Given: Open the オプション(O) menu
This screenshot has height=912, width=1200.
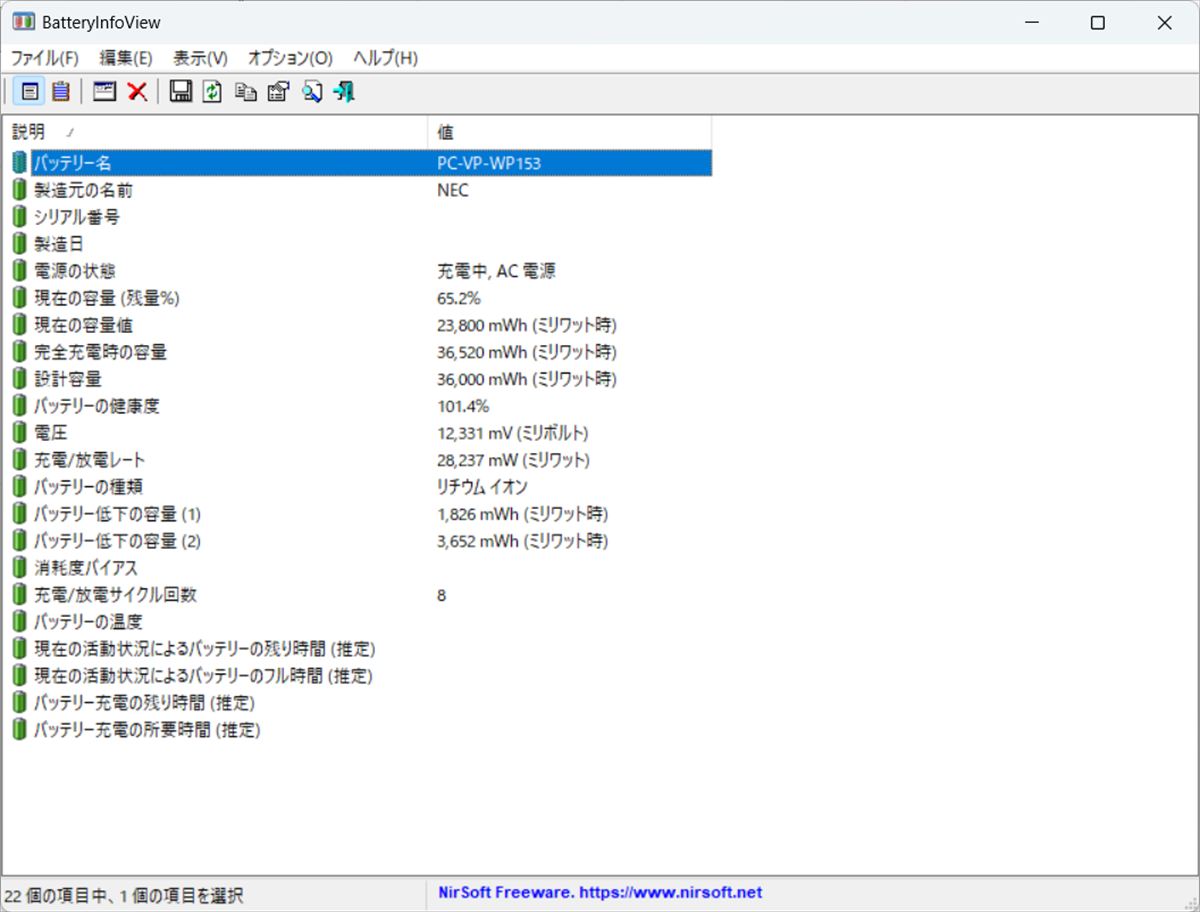Looking at the screenshot, I should tap(290, 58).
